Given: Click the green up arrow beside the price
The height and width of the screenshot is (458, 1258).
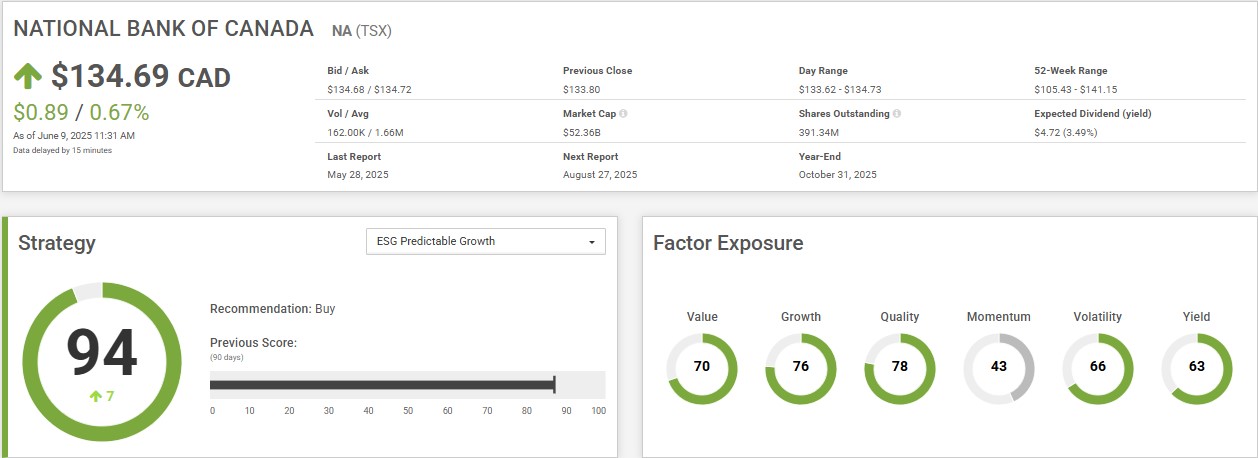Looking at the screenshot, I should 28,76.
